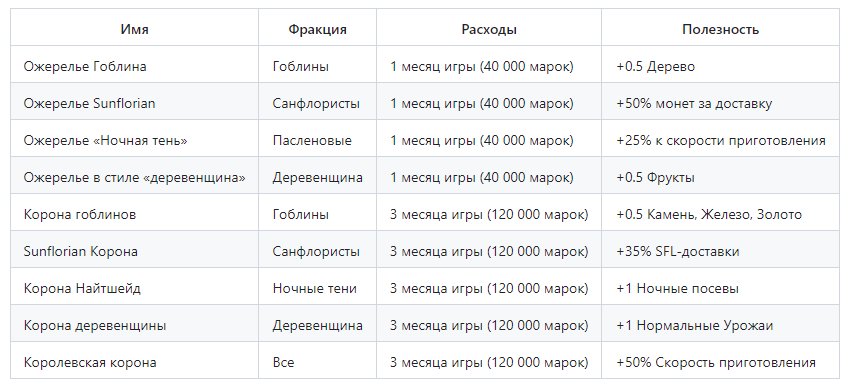Click the Пасленовые faction cell
This screenshot has height=387, width=854.
tap(318, 140)
